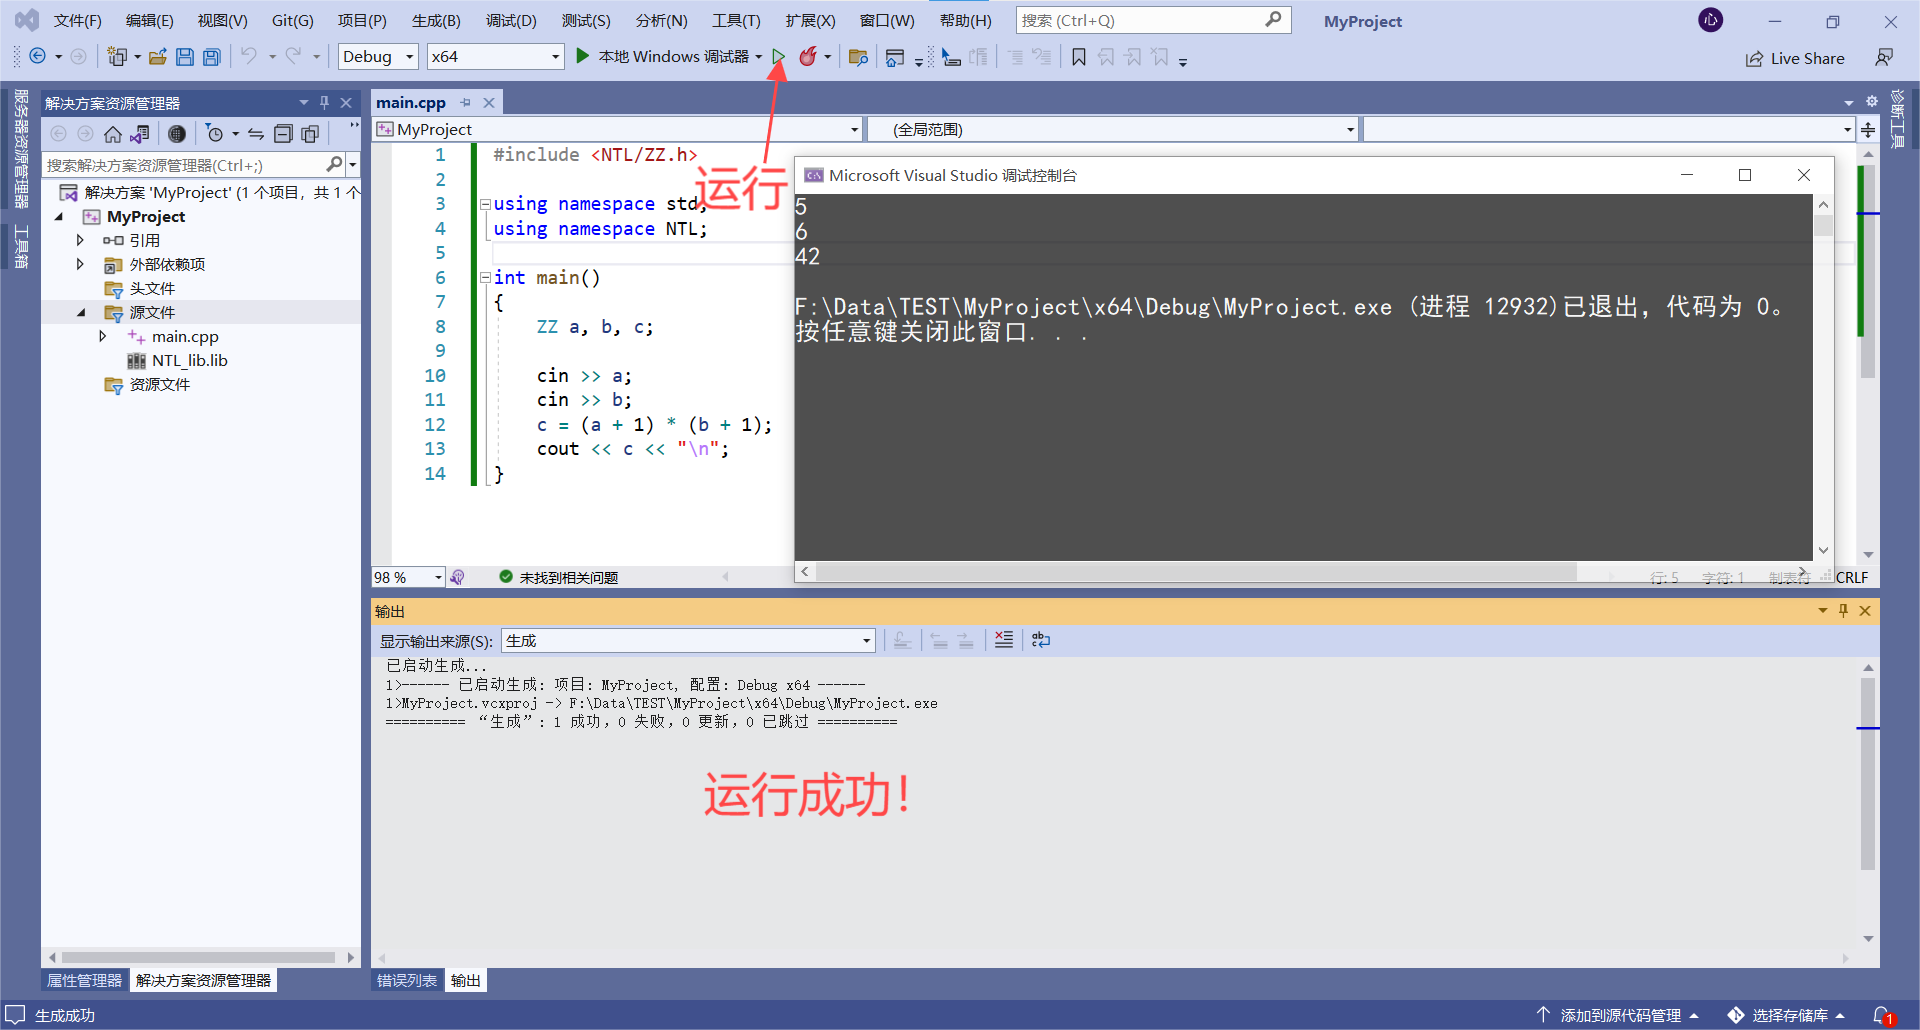Select the 资源文件 folder
The width and height of the screenshot is (1920, 1030).
159,384
